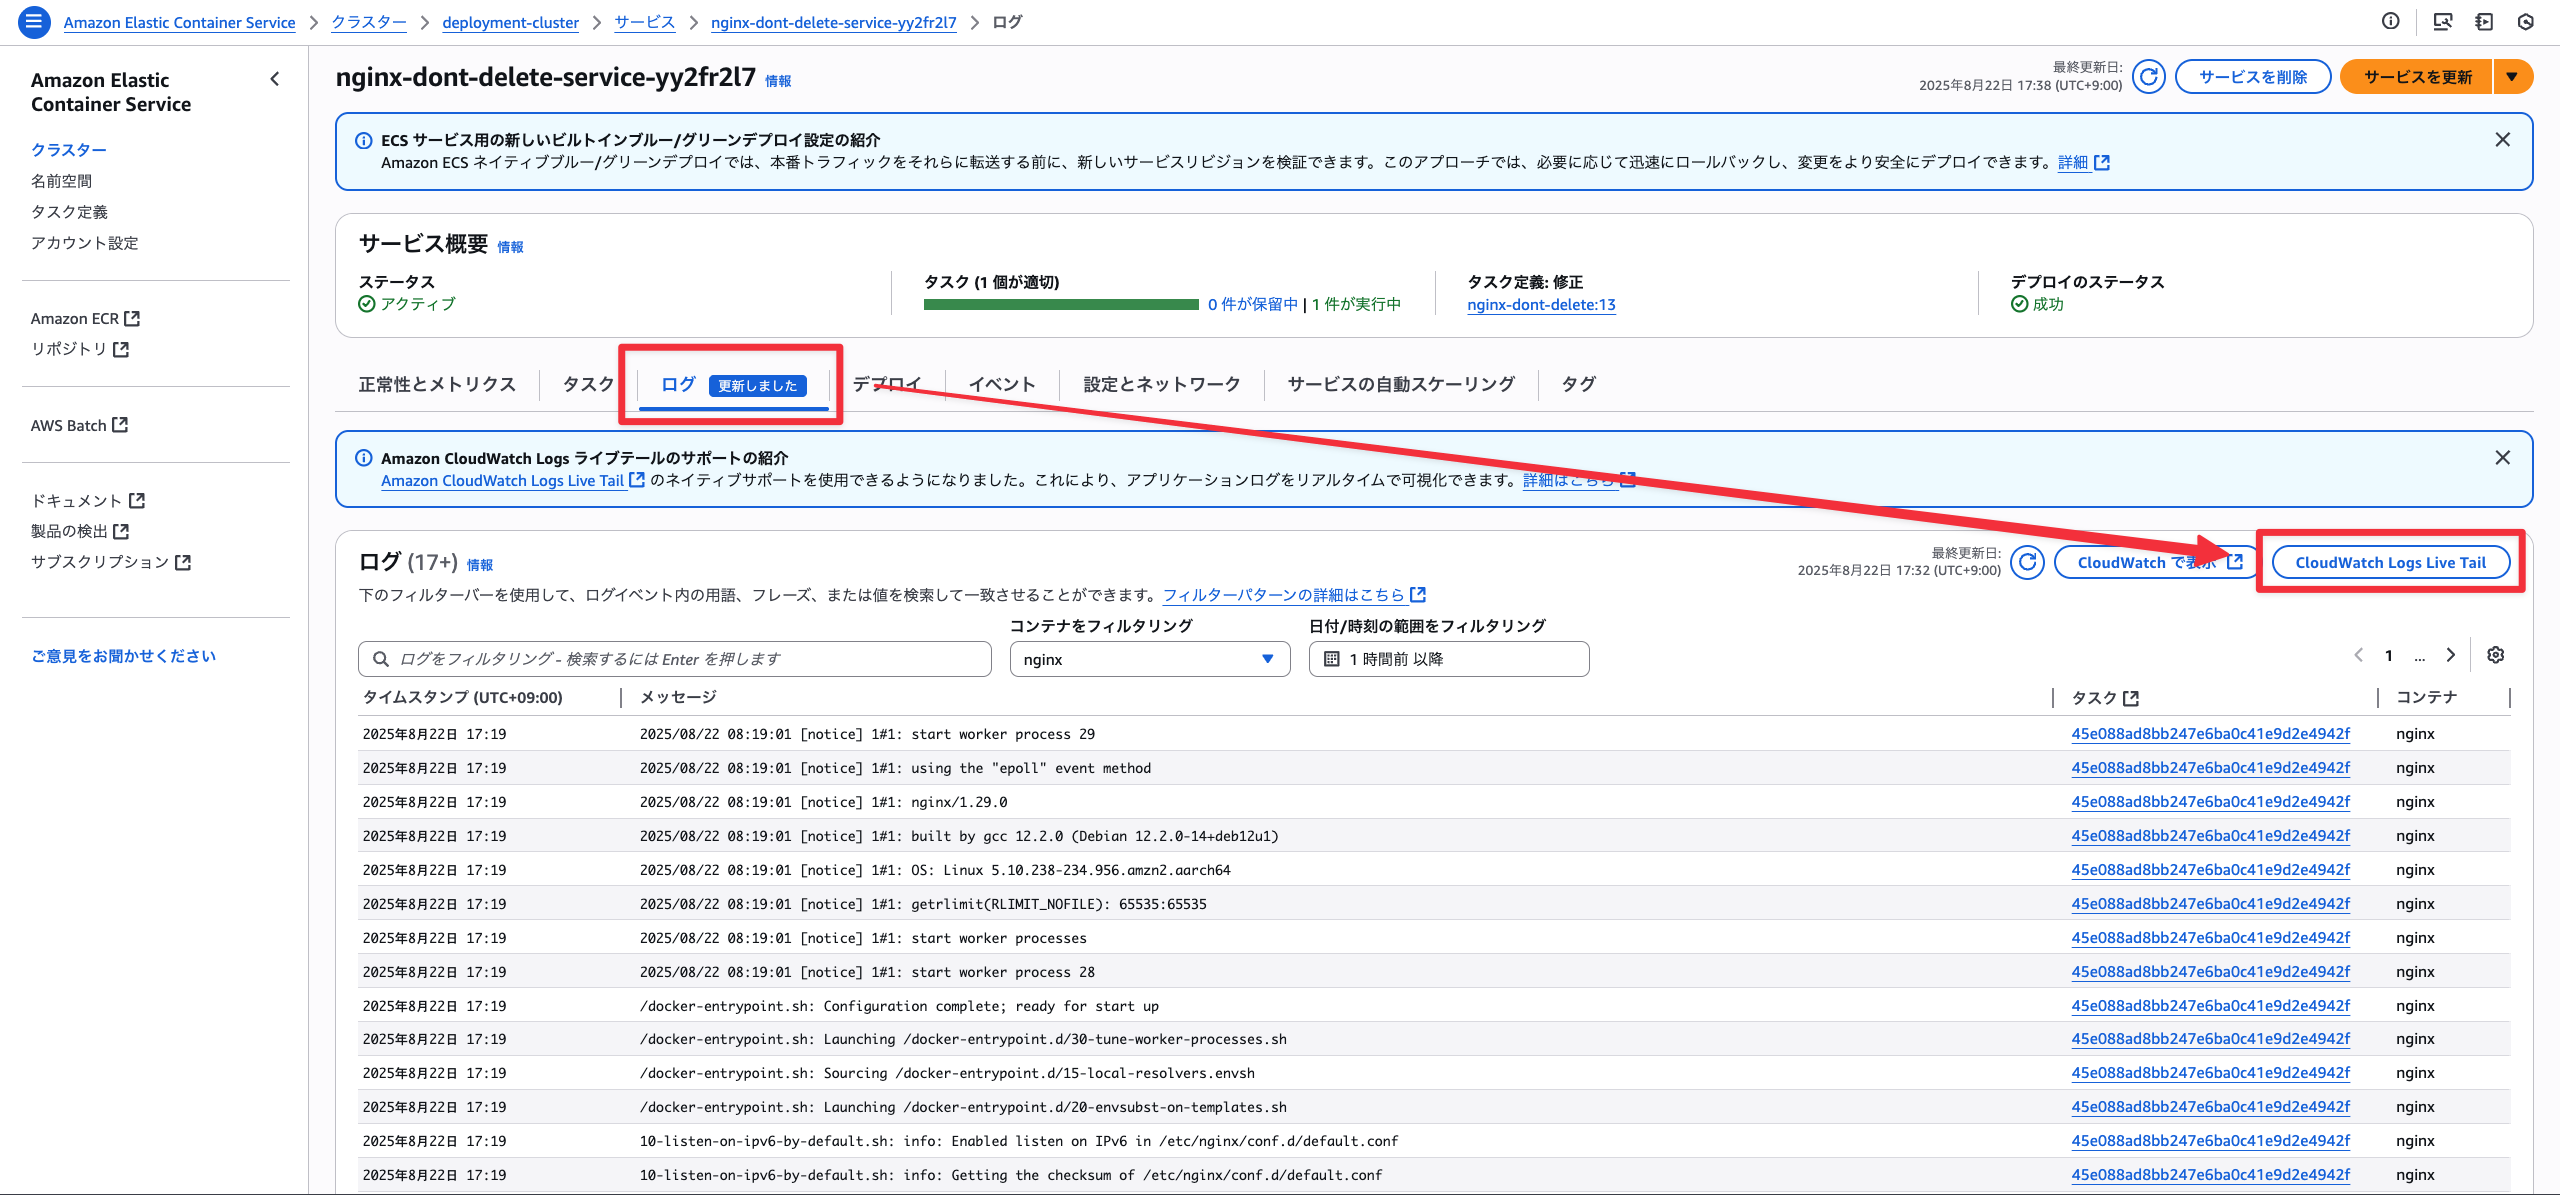Click the sign-in arrow panel icon in top bar
The height and width of the screenshot is (1195, 2560).
coord(2484,21)
